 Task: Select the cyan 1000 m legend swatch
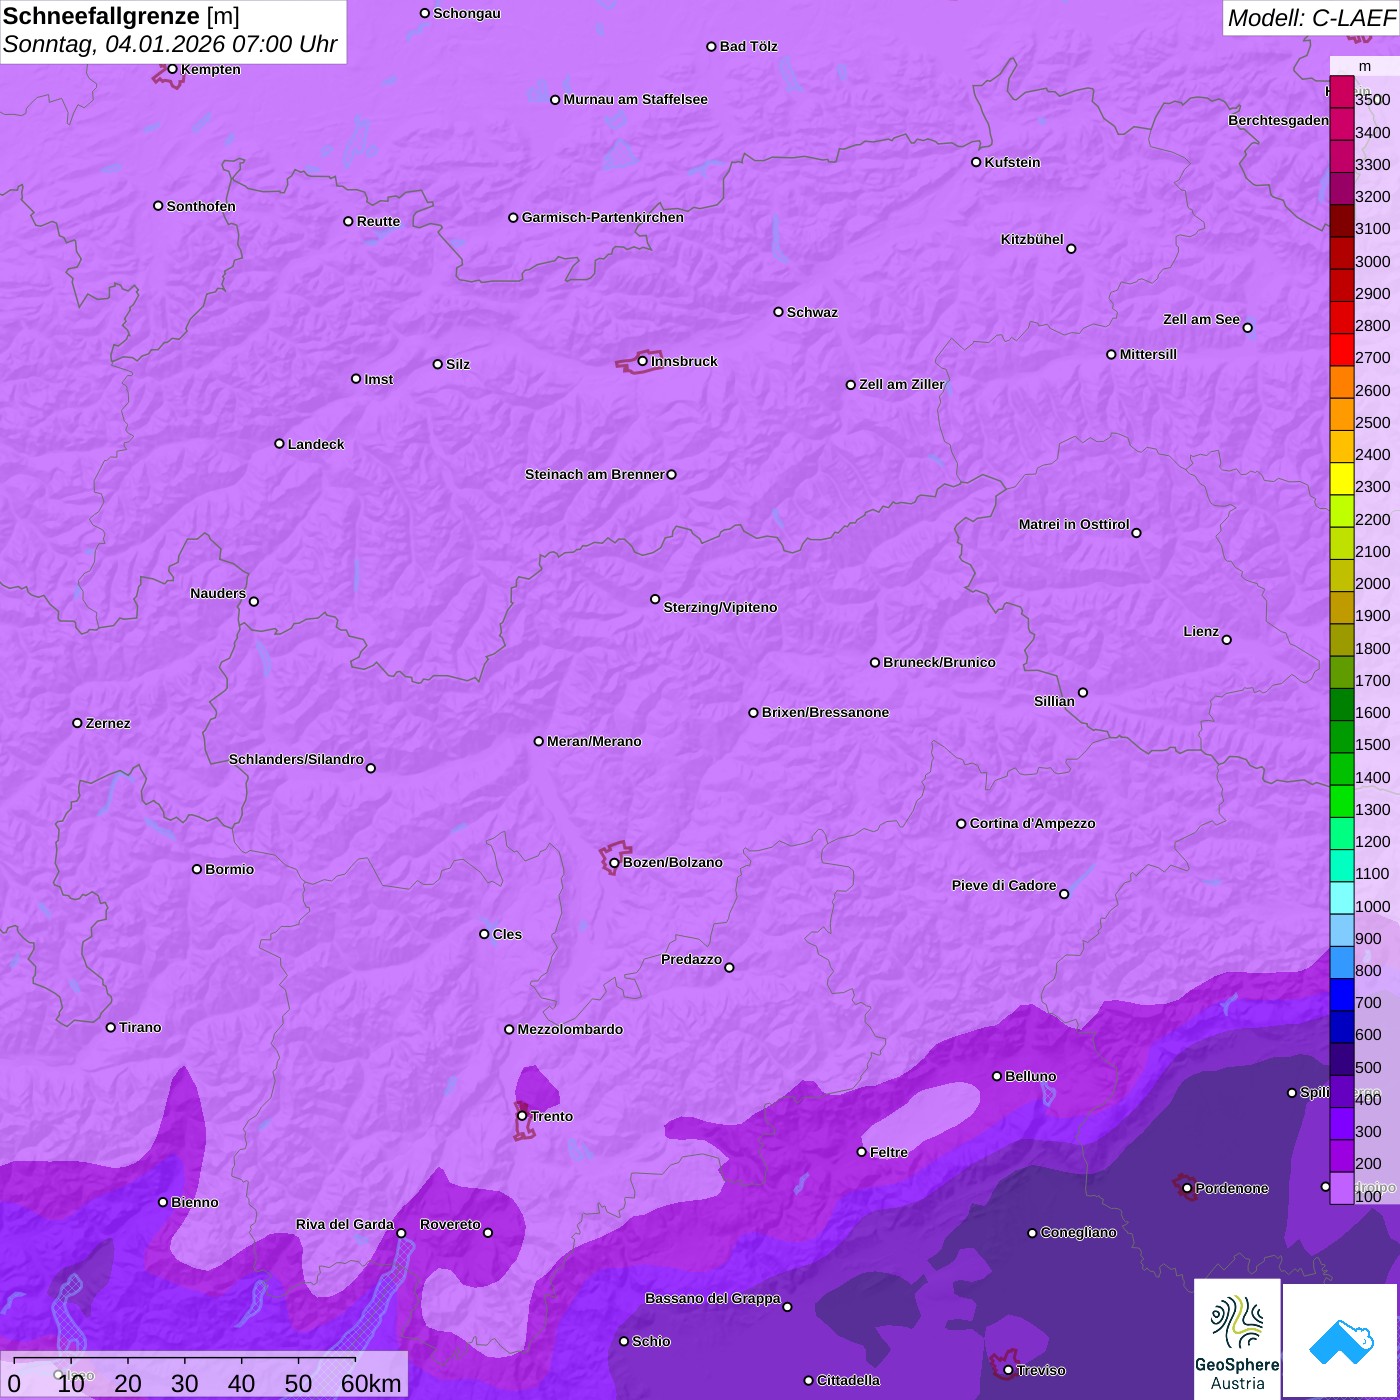click(x=1342, y=898)
